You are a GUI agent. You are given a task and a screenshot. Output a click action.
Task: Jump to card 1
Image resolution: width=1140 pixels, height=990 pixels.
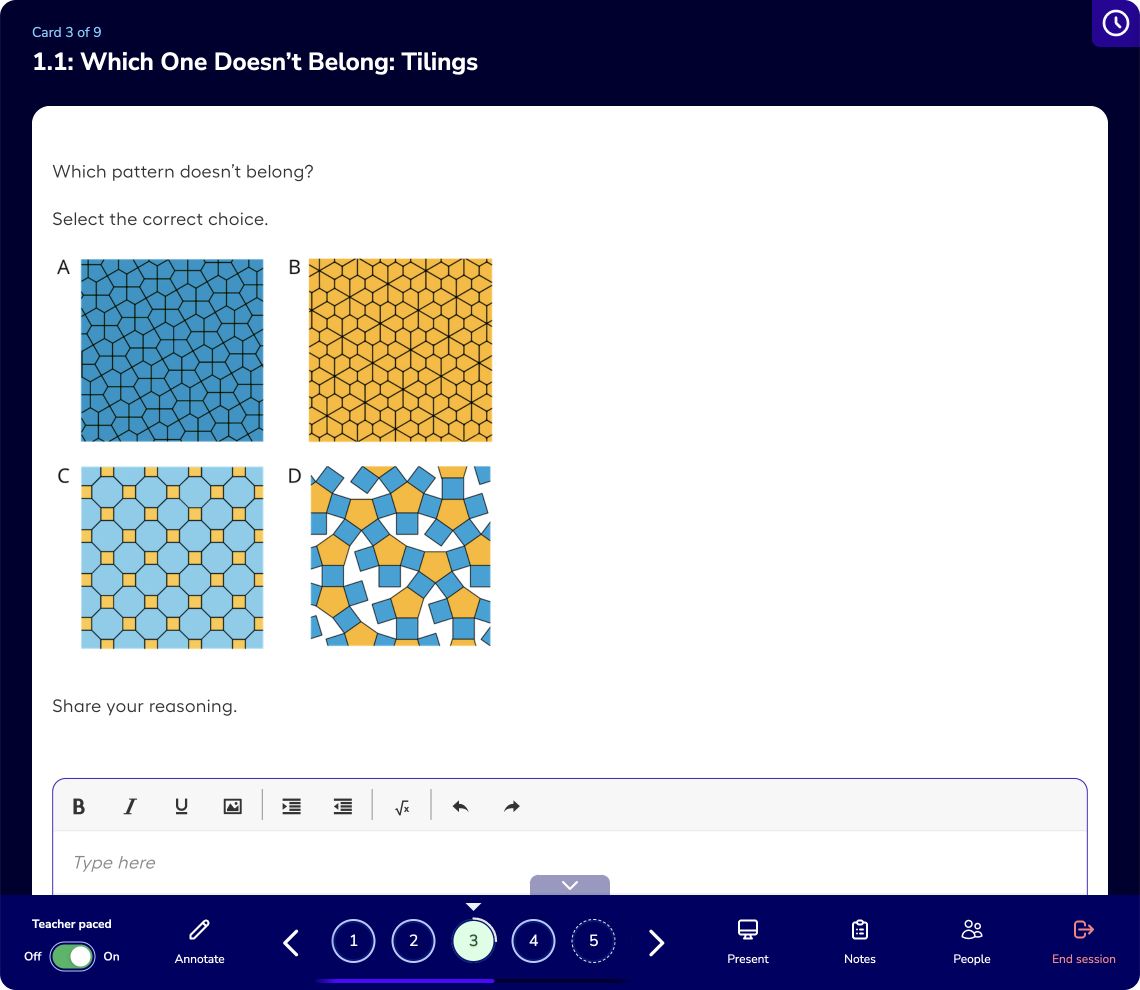coord(353,941)
